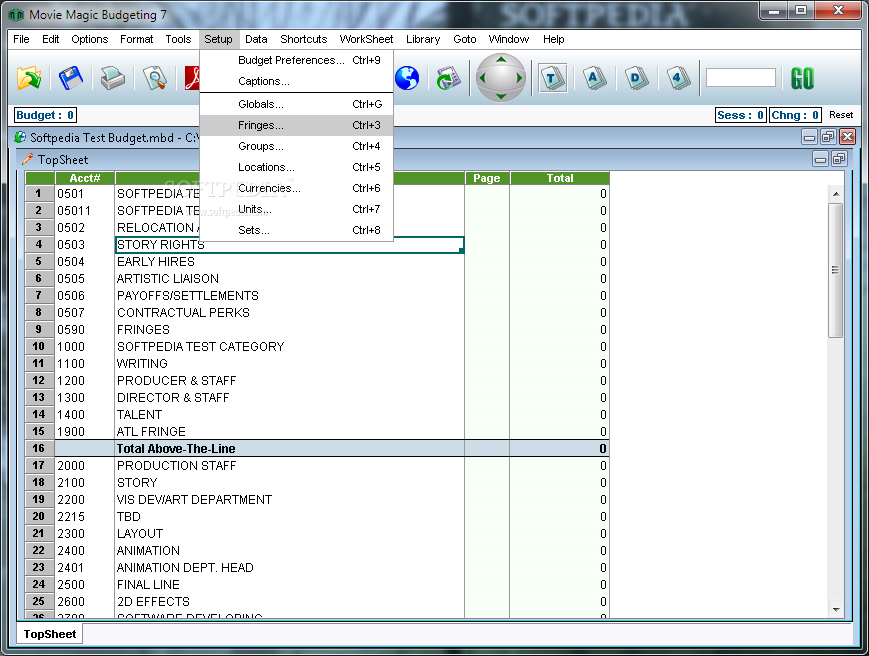Click the open folder toolbar icon
Screen dimensions: 869x656
pyautogui.click(x=29, y=78)
